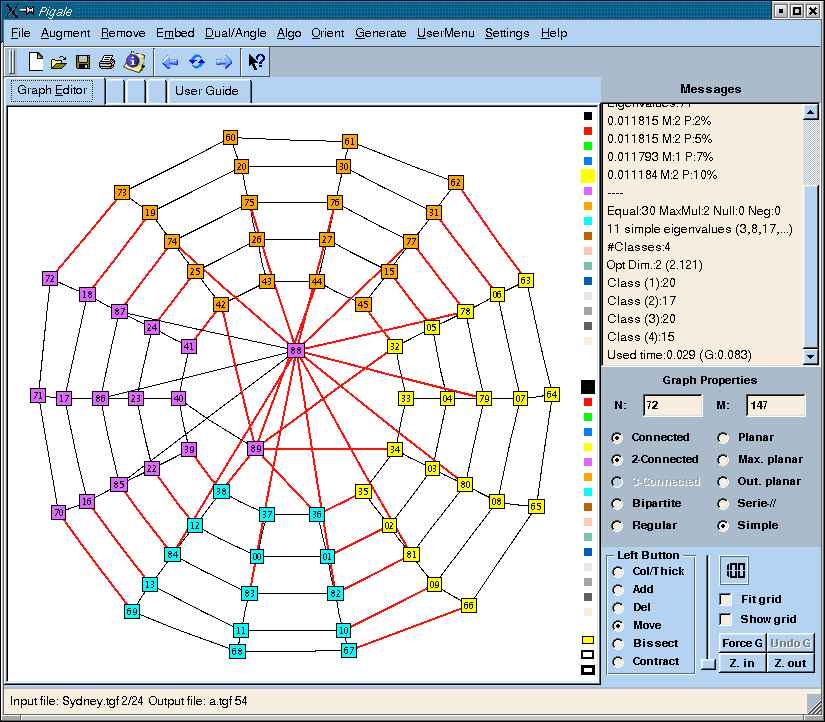This screenshot has height=722, width=825.
Task: Load previous graph with the left arrow
Action: point(170,62)
